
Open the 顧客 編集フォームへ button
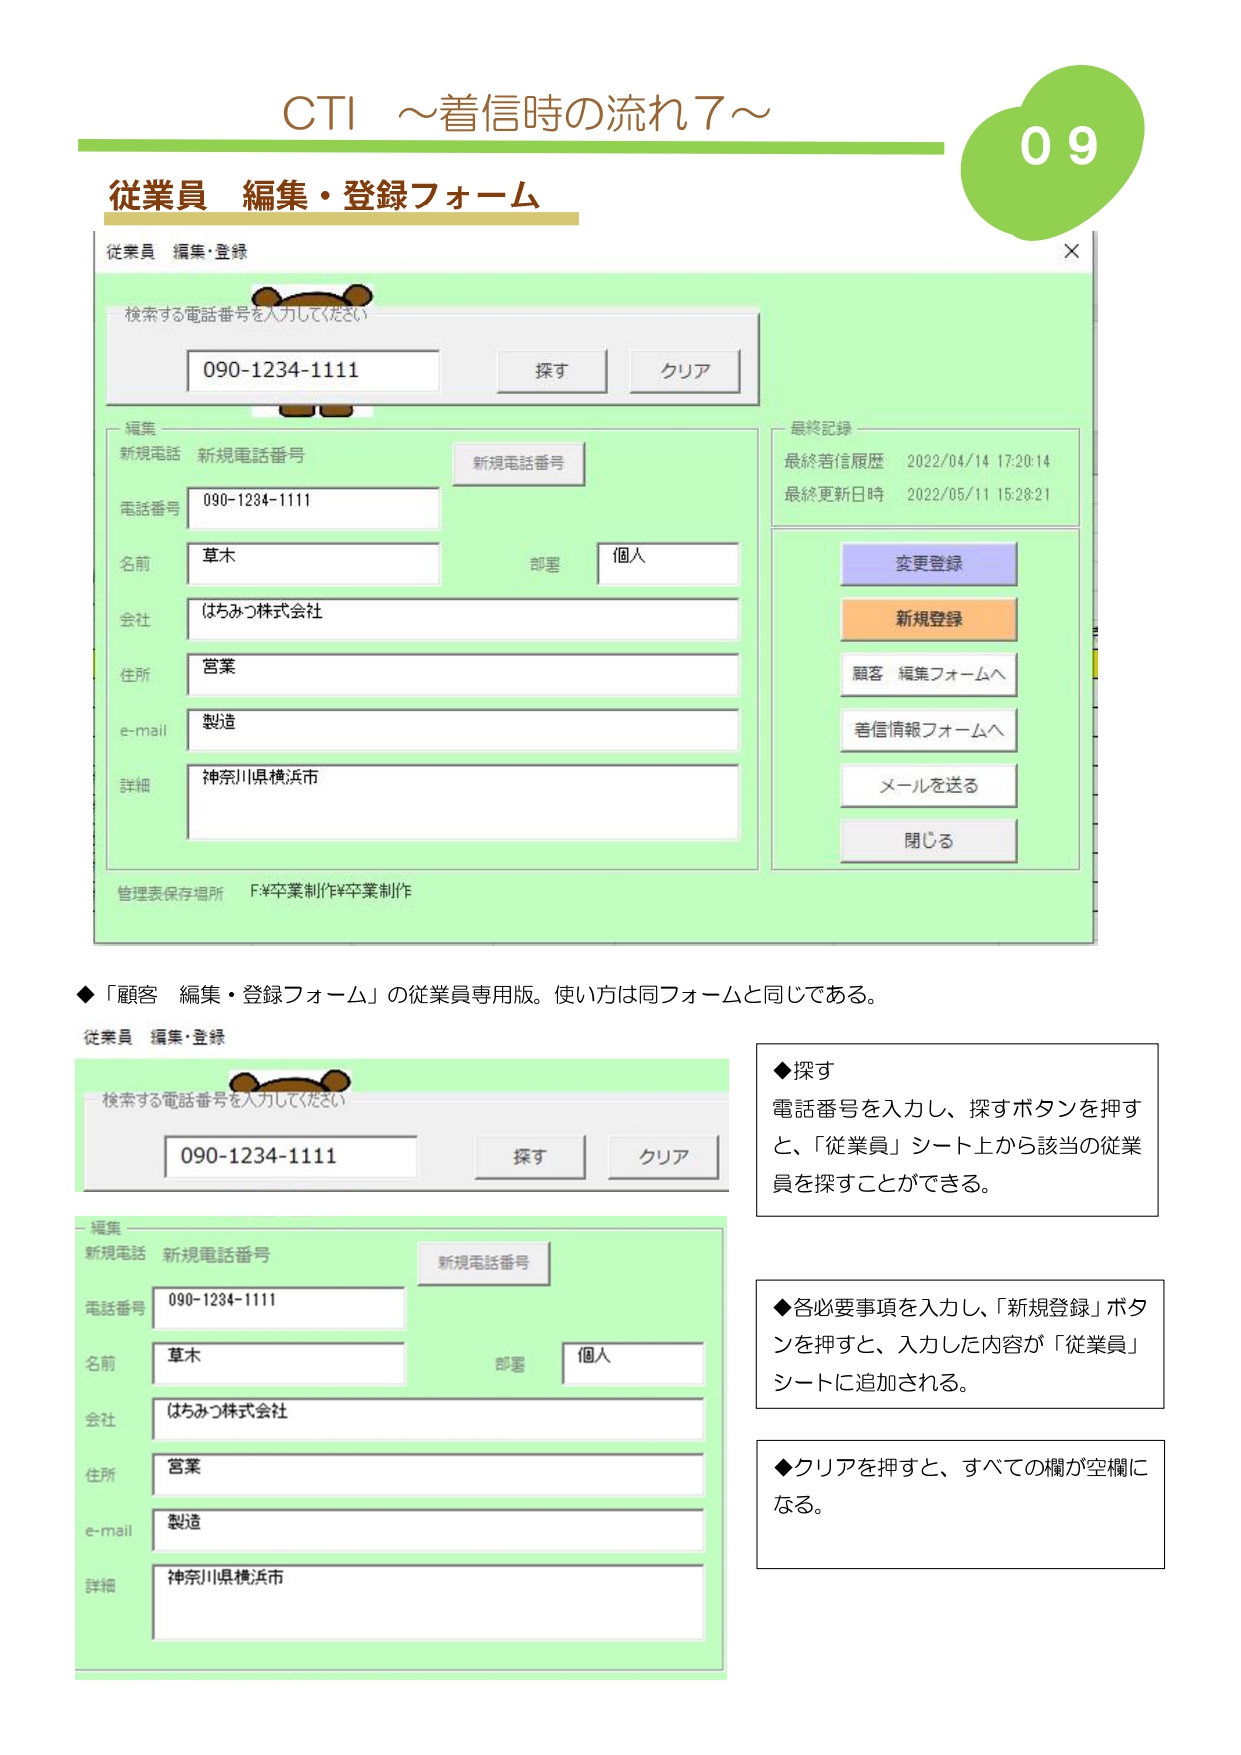click(x=928, y=674)
